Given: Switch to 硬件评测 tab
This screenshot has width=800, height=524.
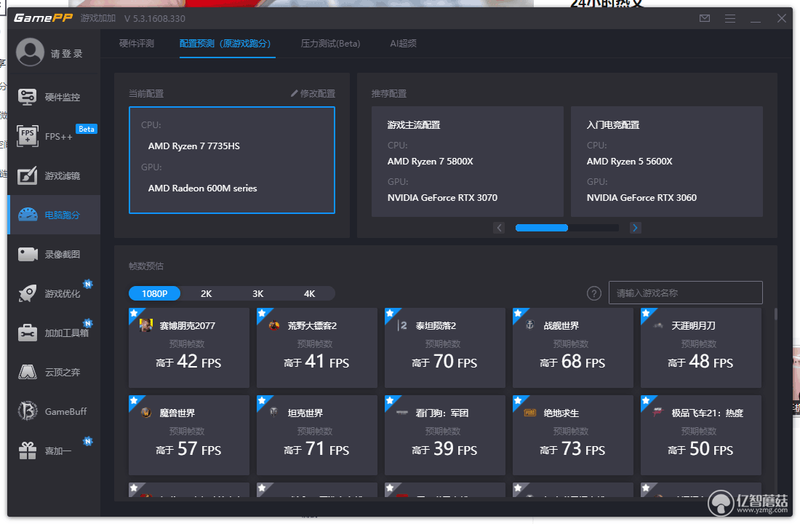Looking at the screenshot, I should coord(137,43).
